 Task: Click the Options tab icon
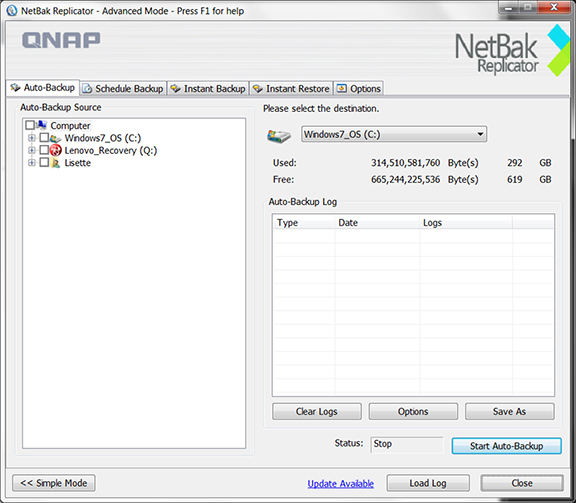[342, 89]
